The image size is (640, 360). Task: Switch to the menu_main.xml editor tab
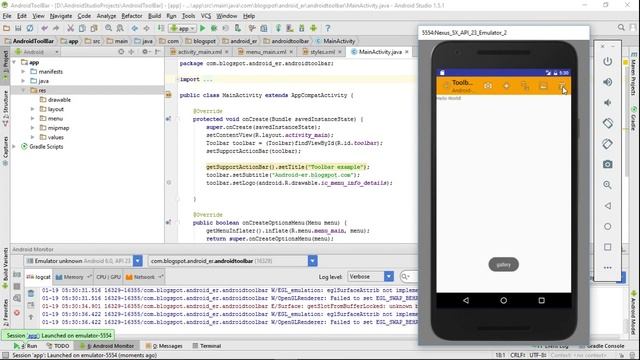click(265, 52)
